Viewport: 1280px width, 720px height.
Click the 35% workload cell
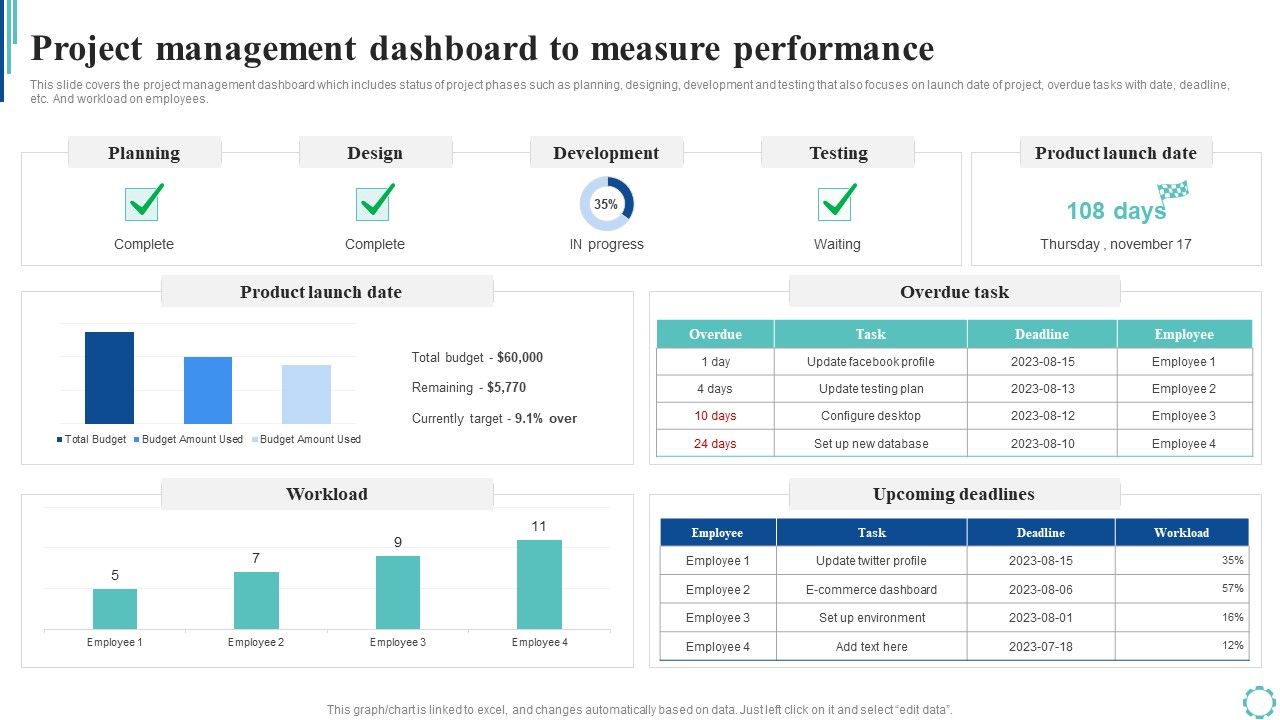click(x=1182, y=561)
